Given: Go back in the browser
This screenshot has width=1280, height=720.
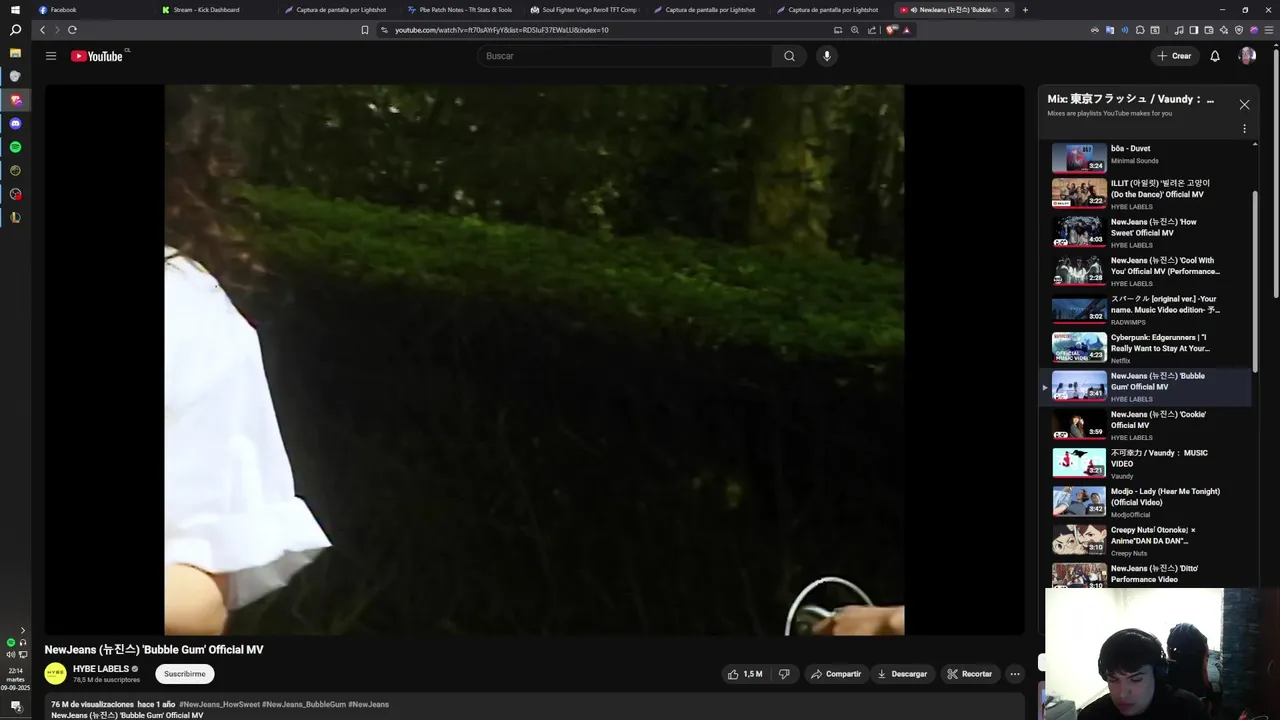Looking at the screenshot, I should point(42,30).
